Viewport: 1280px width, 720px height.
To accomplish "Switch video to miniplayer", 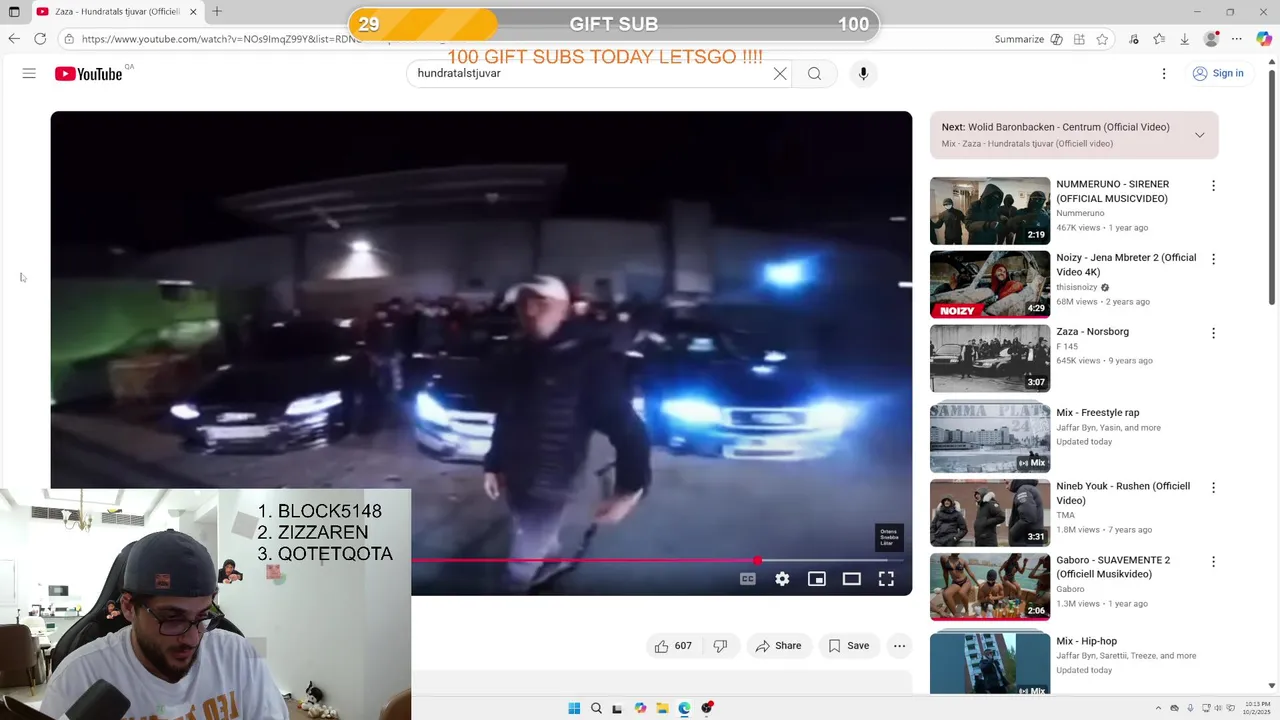I will tap(817, 579).
